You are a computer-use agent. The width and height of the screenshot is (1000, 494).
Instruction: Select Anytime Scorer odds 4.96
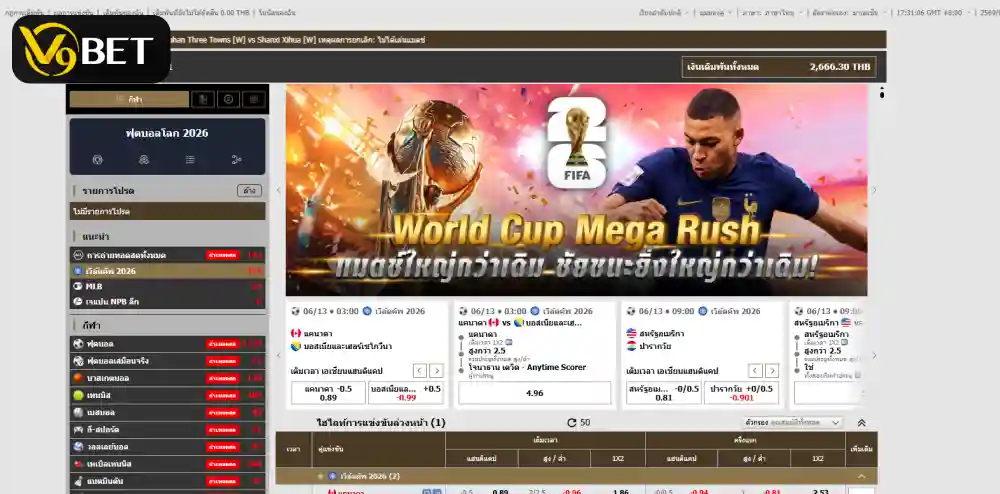534,393
